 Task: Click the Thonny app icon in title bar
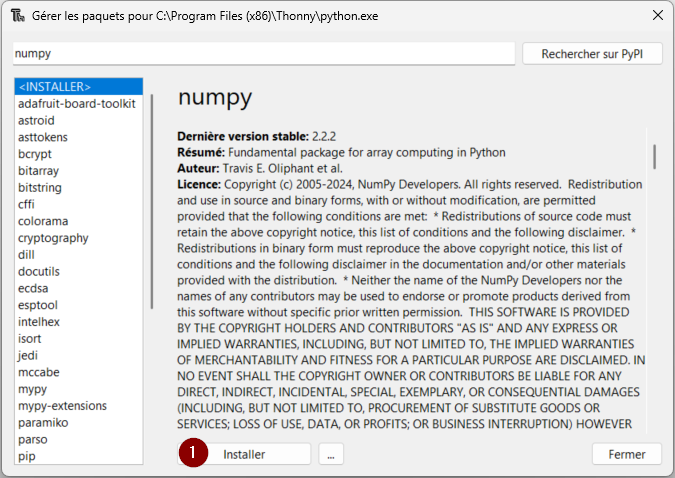[x=18, y=16]
